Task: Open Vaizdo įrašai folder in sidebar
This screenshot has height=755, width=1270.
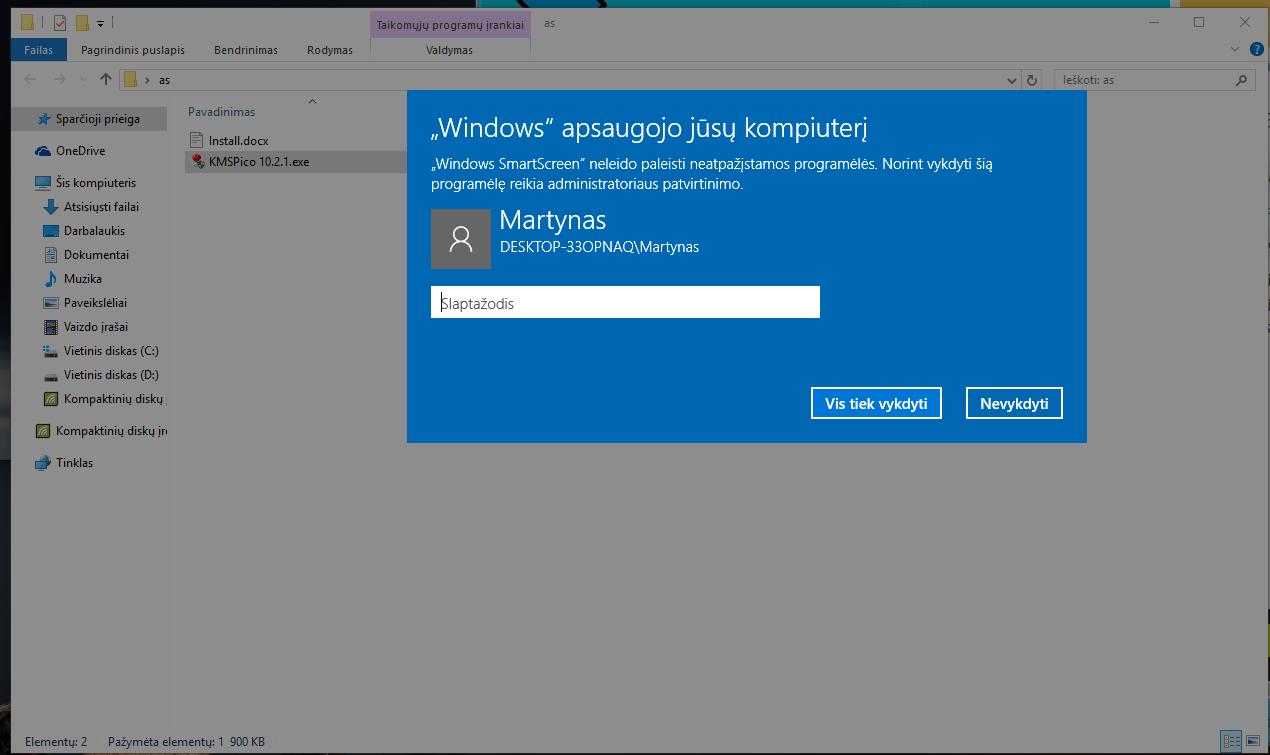Action: coord(96,327)
